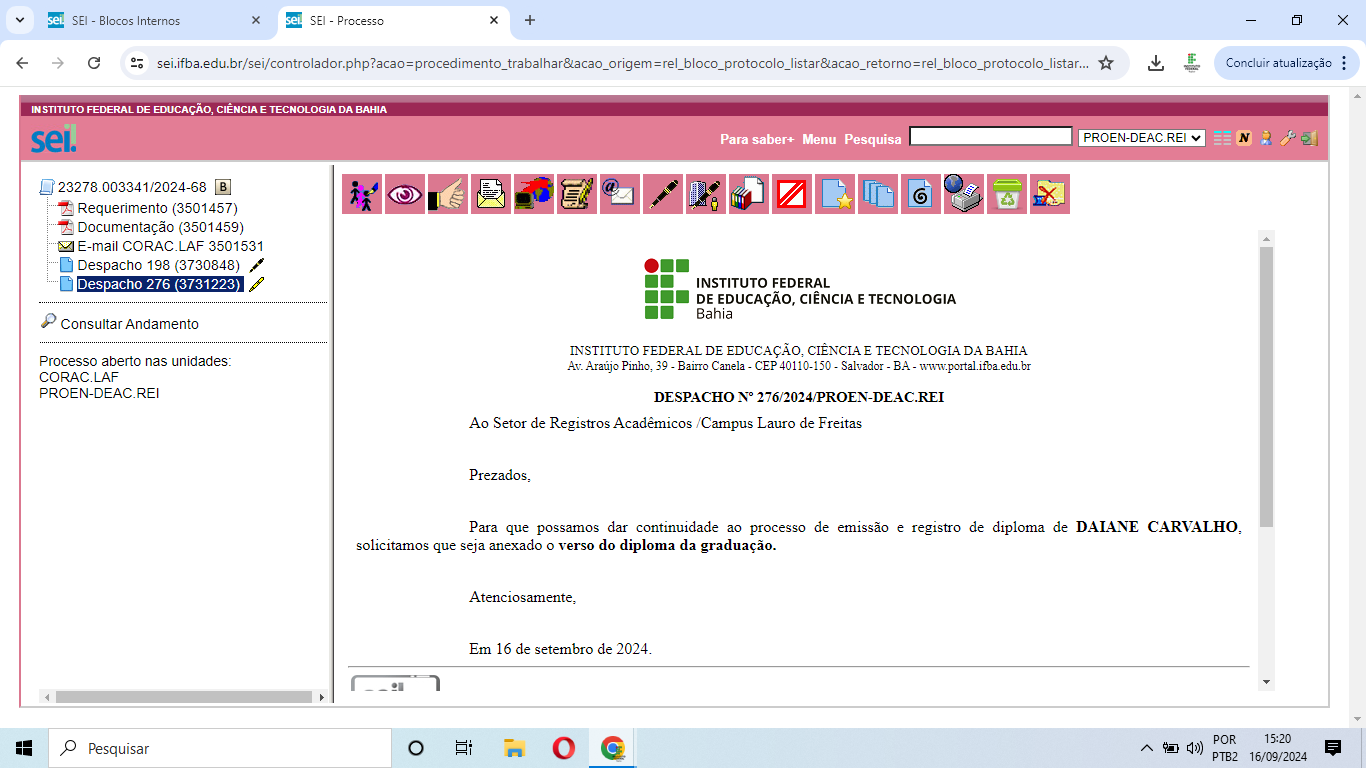The width and height of the screenshot is (1366, 768).
Task: Click the building with pen icon
Action: pos(706,194)
